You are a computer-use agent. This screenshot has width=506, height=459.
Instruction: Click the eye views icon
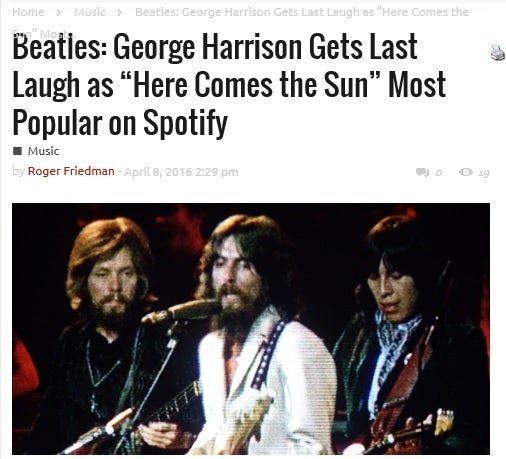coord(466,172)
